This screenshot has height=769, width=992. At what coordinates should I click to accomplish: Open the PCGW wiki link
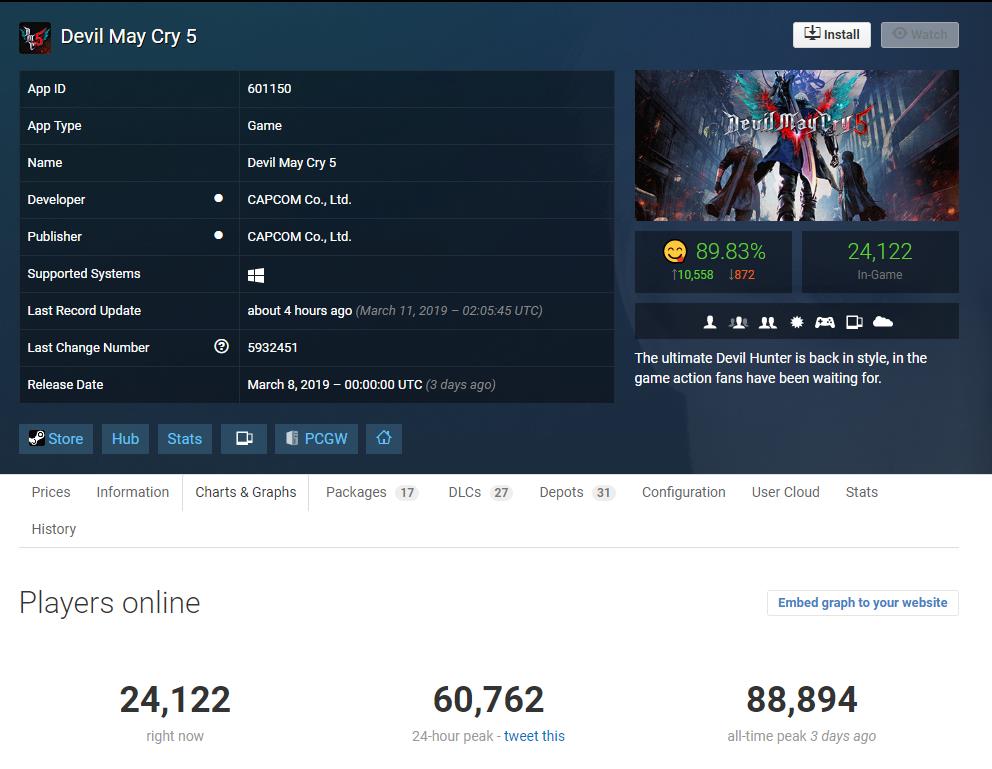(316, 439)
